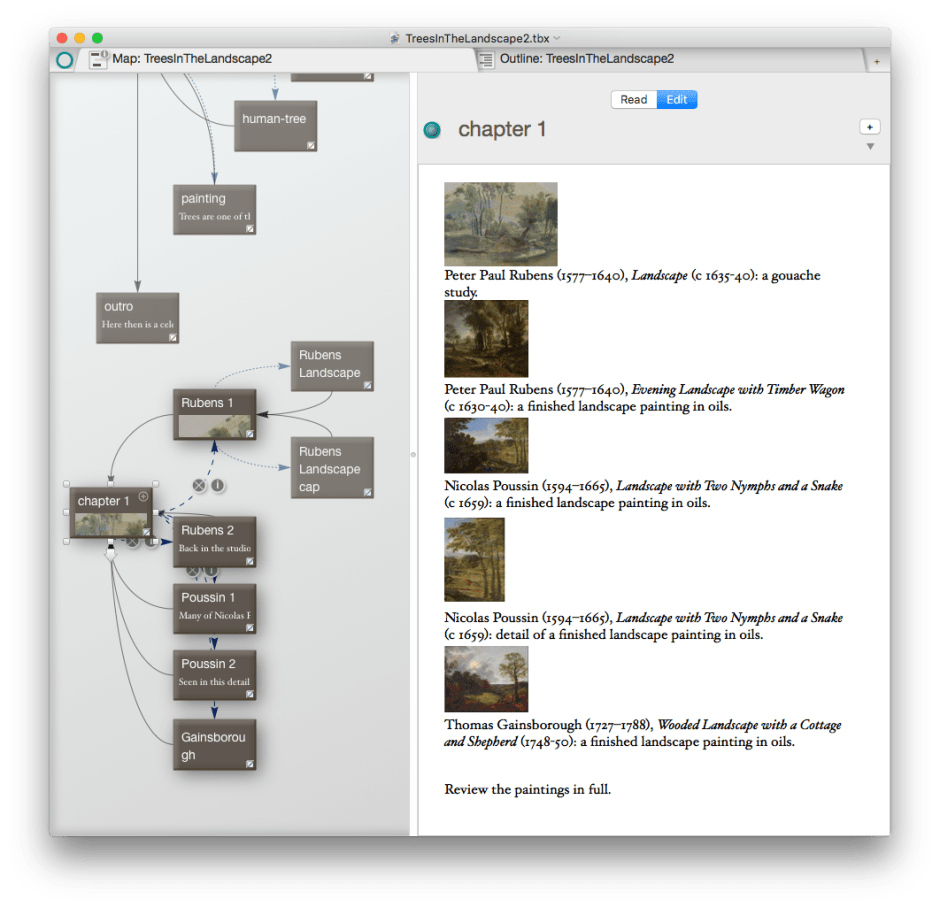
Task: Open the TreesInTheLandscape2.tbx title dropdown
Action: [557, 38]
